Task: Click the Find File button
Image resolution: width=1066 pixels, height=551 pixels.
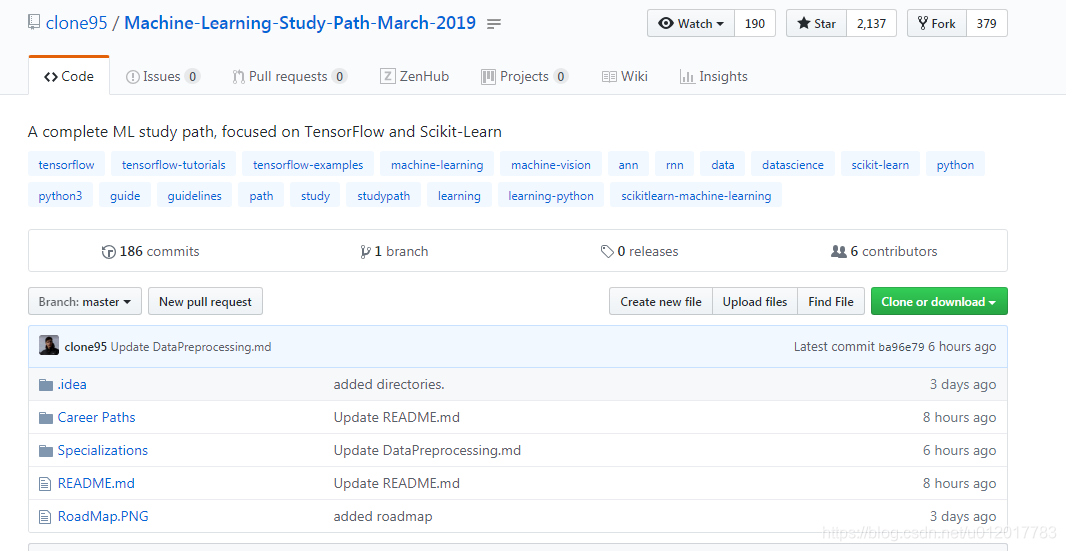Action: pyautogui.click(x=831, y=301)
